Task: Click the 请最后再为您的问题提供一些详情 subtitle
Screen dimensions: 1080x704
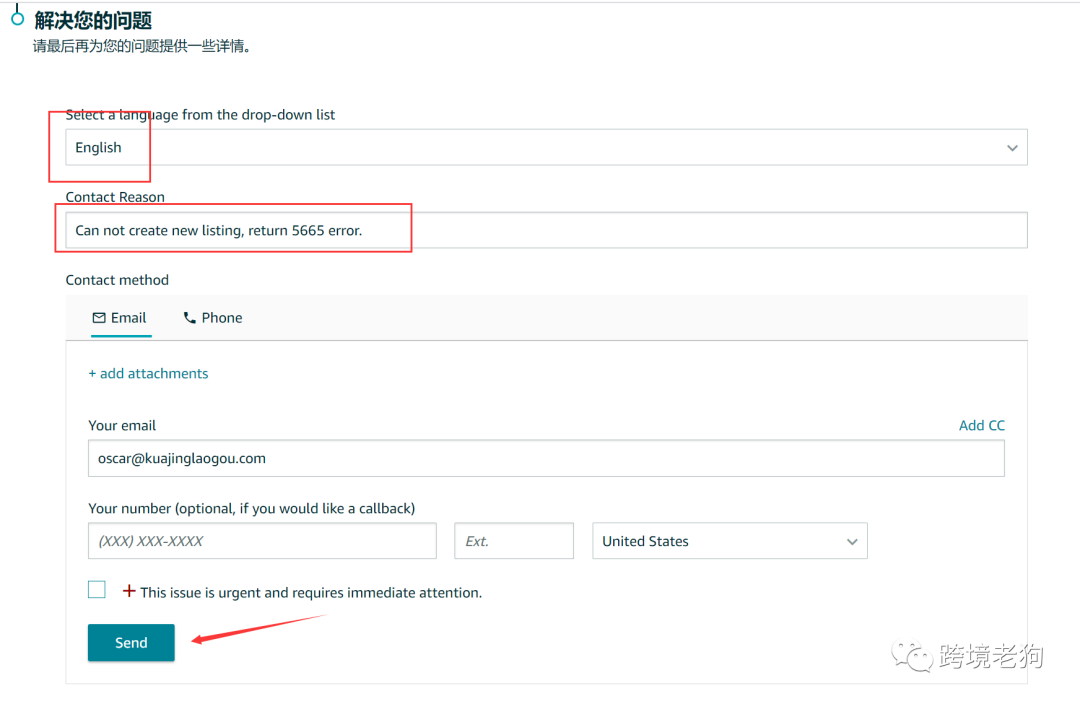Action: click(141, 46)
